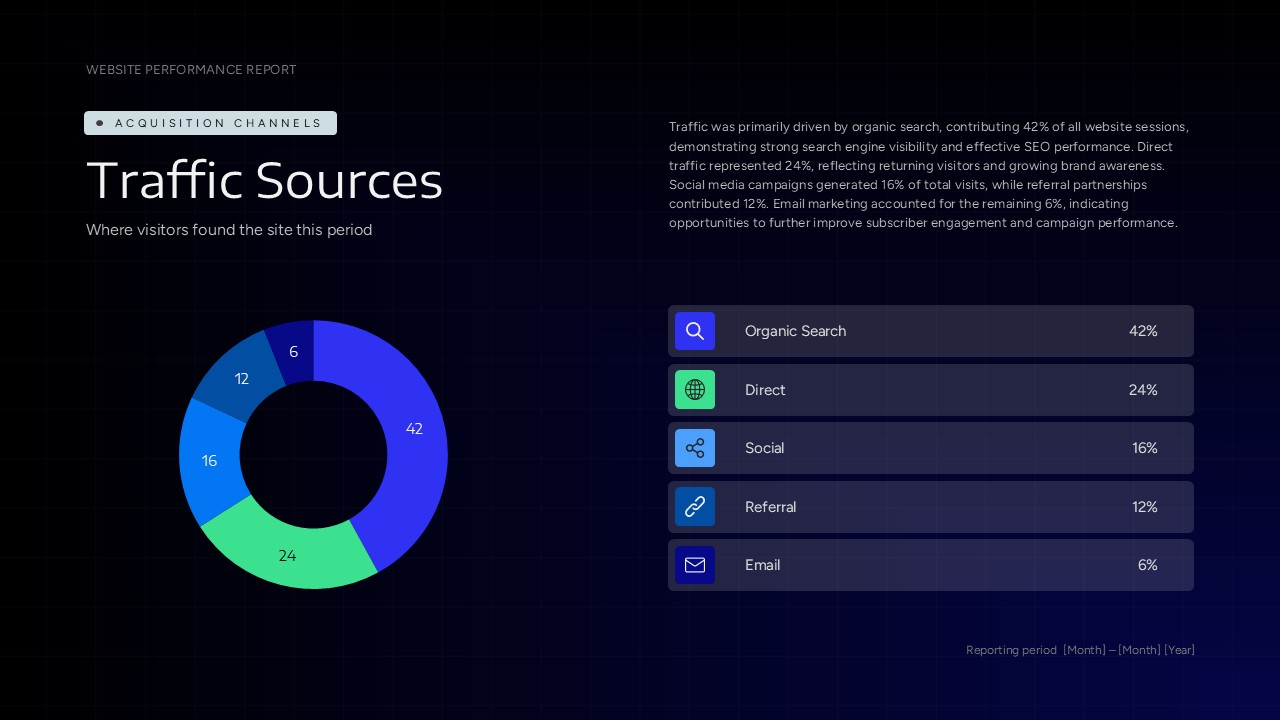This screenshot has height=720, width=1280.
Task: Click the chain link icon beside Referral
Action: pos(695,507)
